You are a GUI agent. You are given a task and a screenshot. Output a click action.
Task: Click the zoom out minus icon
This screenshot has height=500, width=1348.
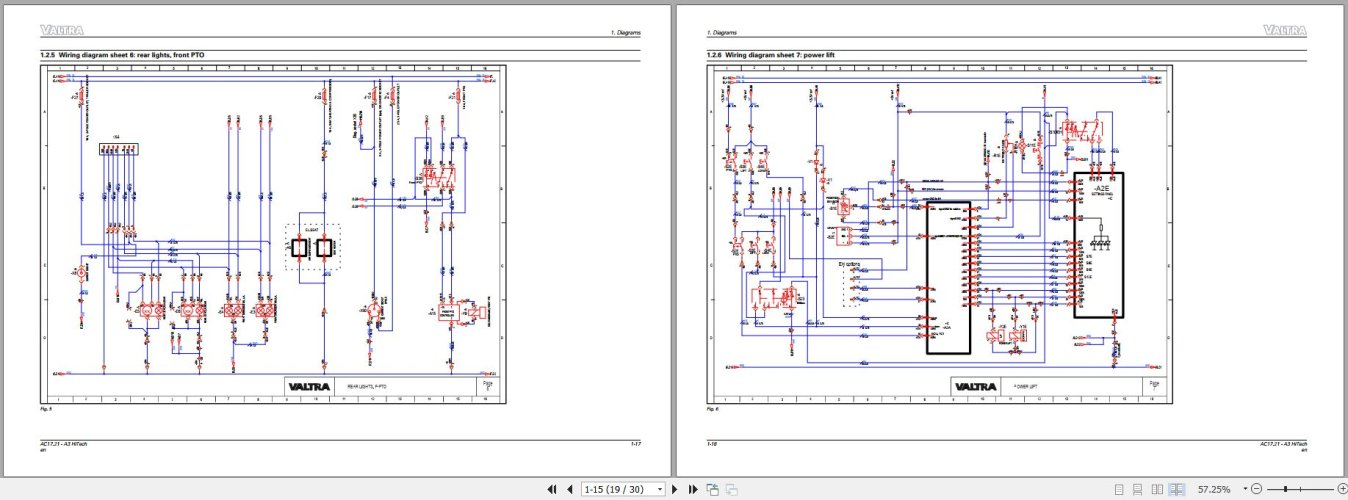pos(1256,489)
